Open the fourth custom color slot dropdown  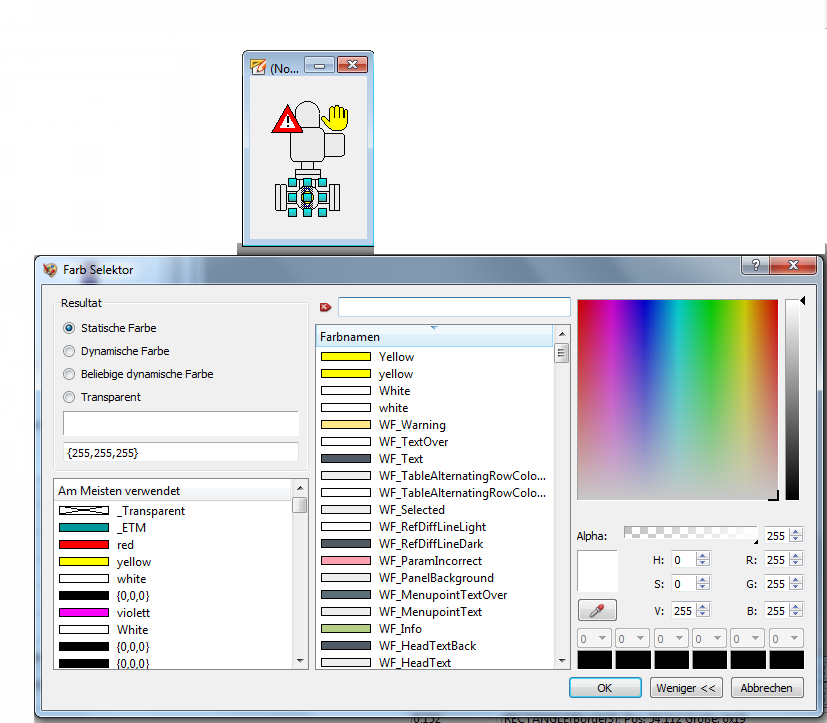click(709, 639)
